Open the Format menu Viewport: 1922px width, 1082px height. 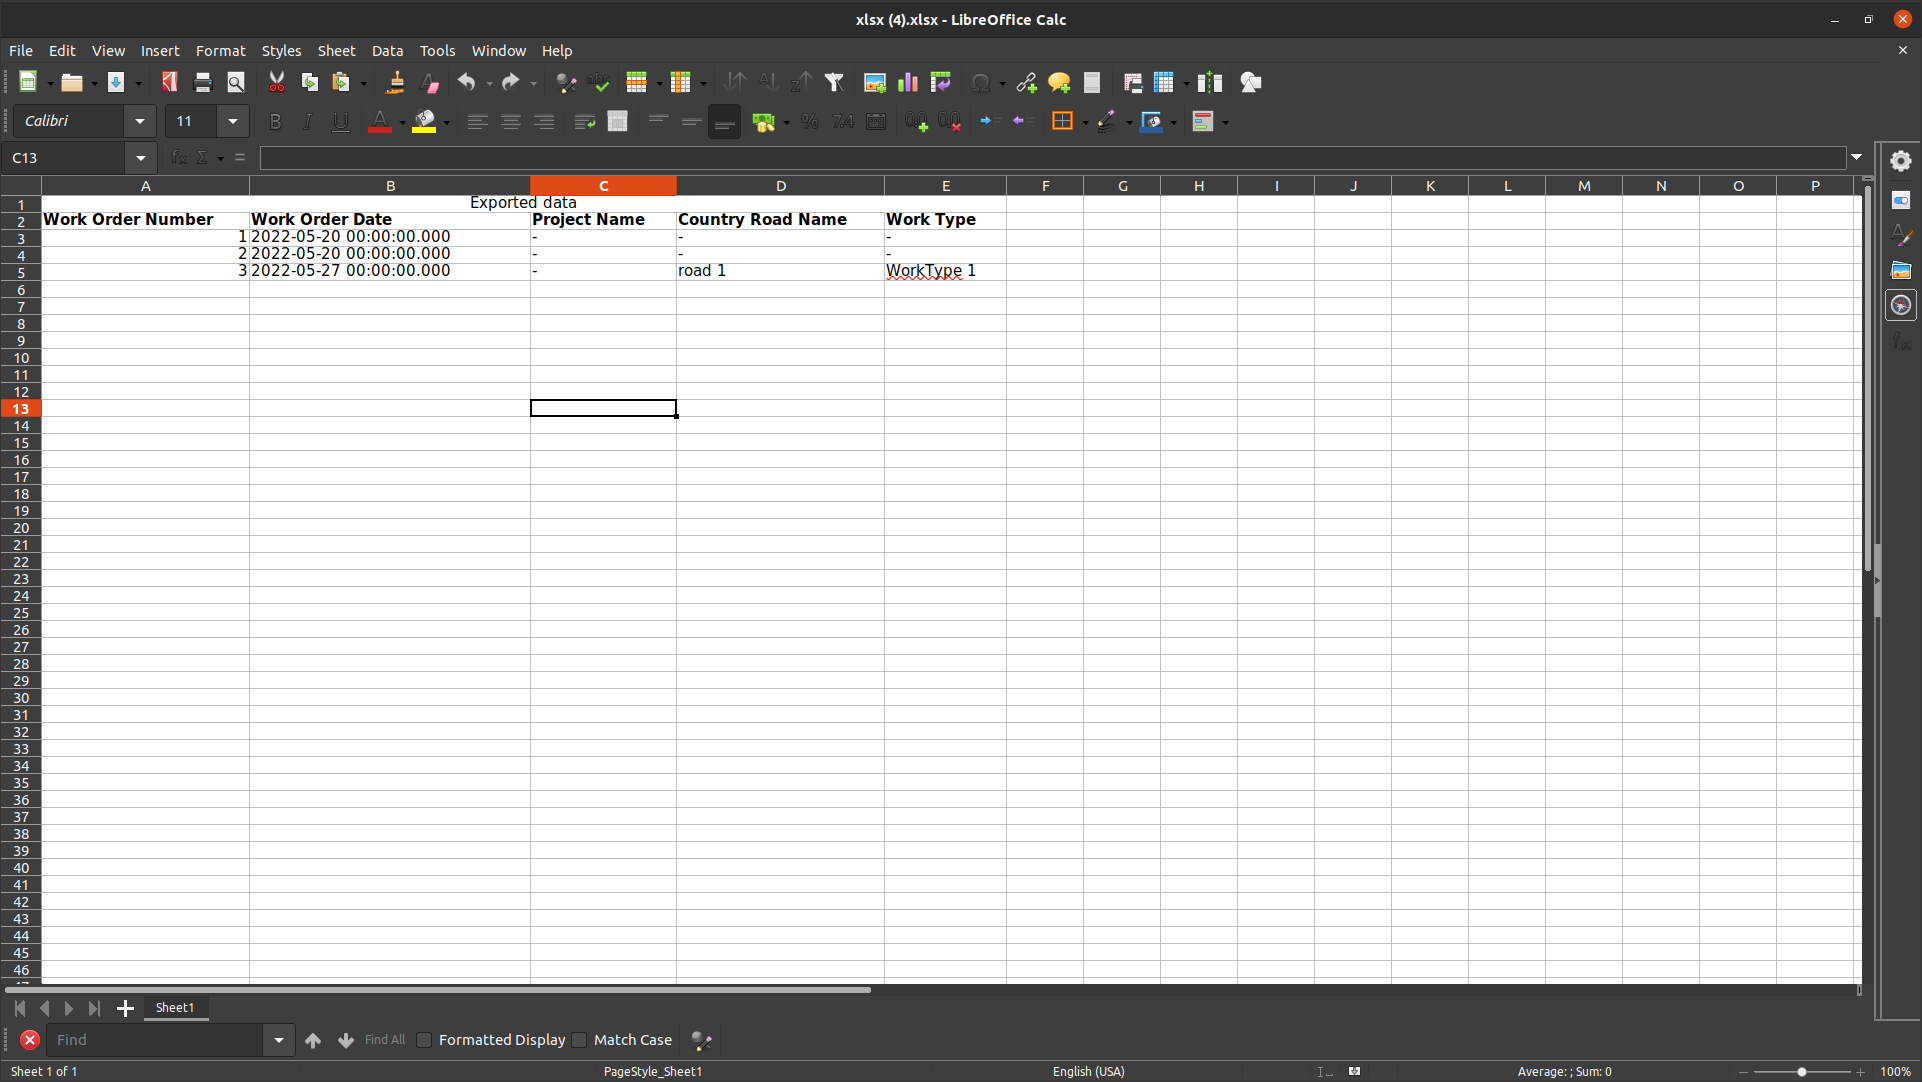pos(221,51)
